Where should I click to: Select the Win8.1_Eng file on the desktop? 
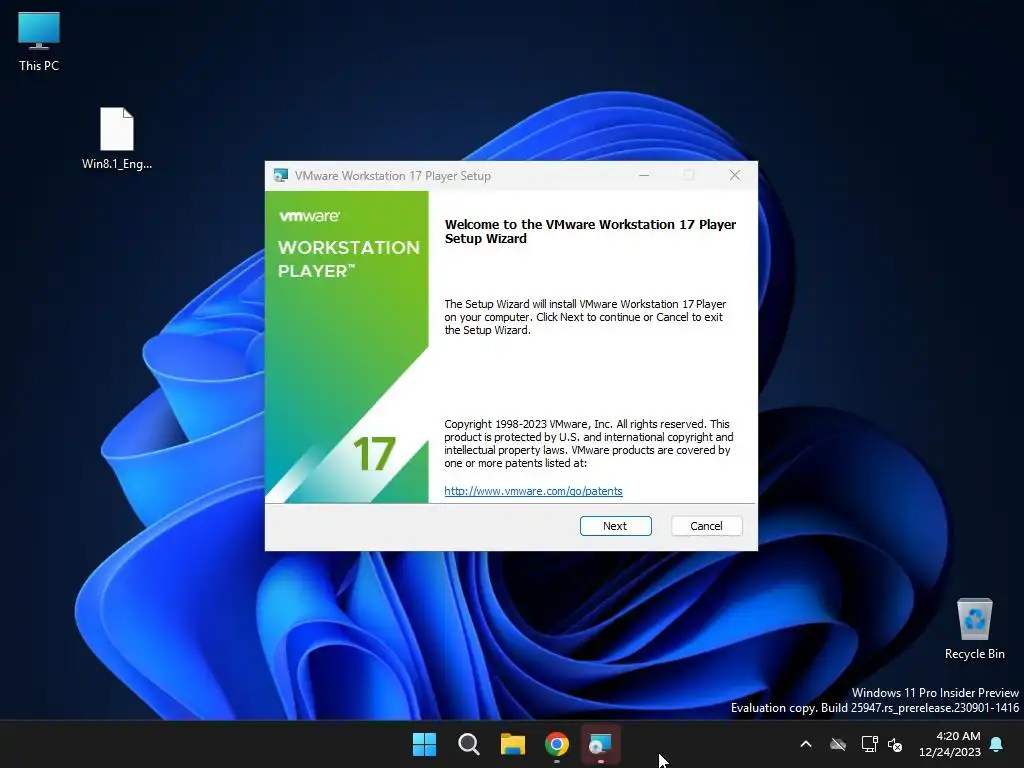pyautogui.click(x=117, y=138)
